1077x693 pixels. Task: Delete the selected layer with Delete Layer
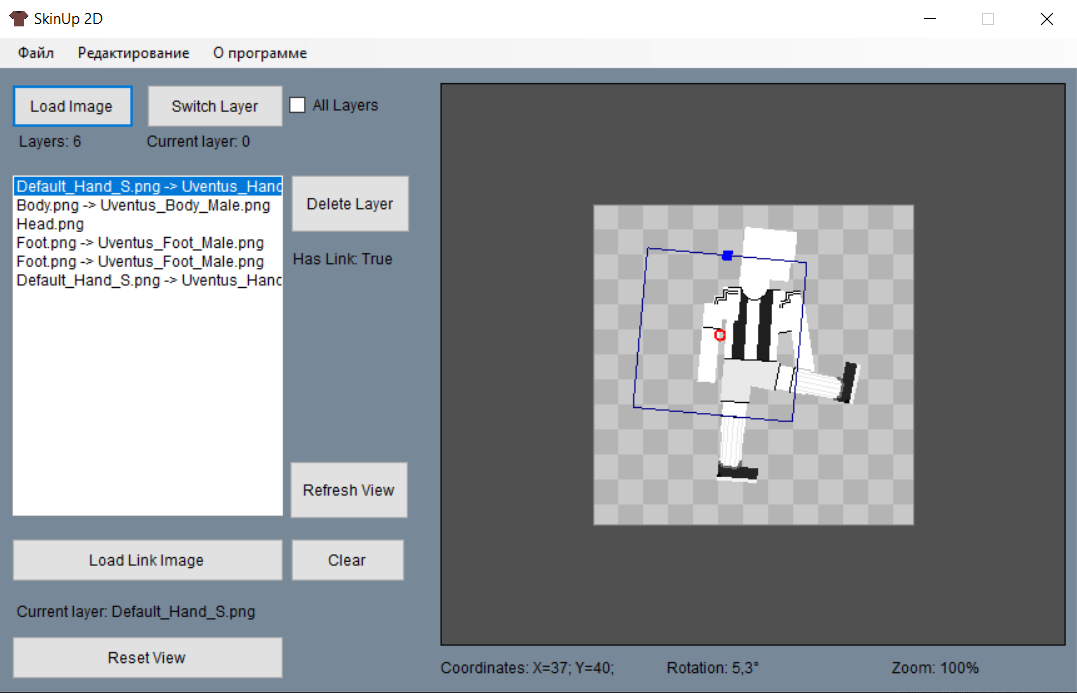[350, 204]
